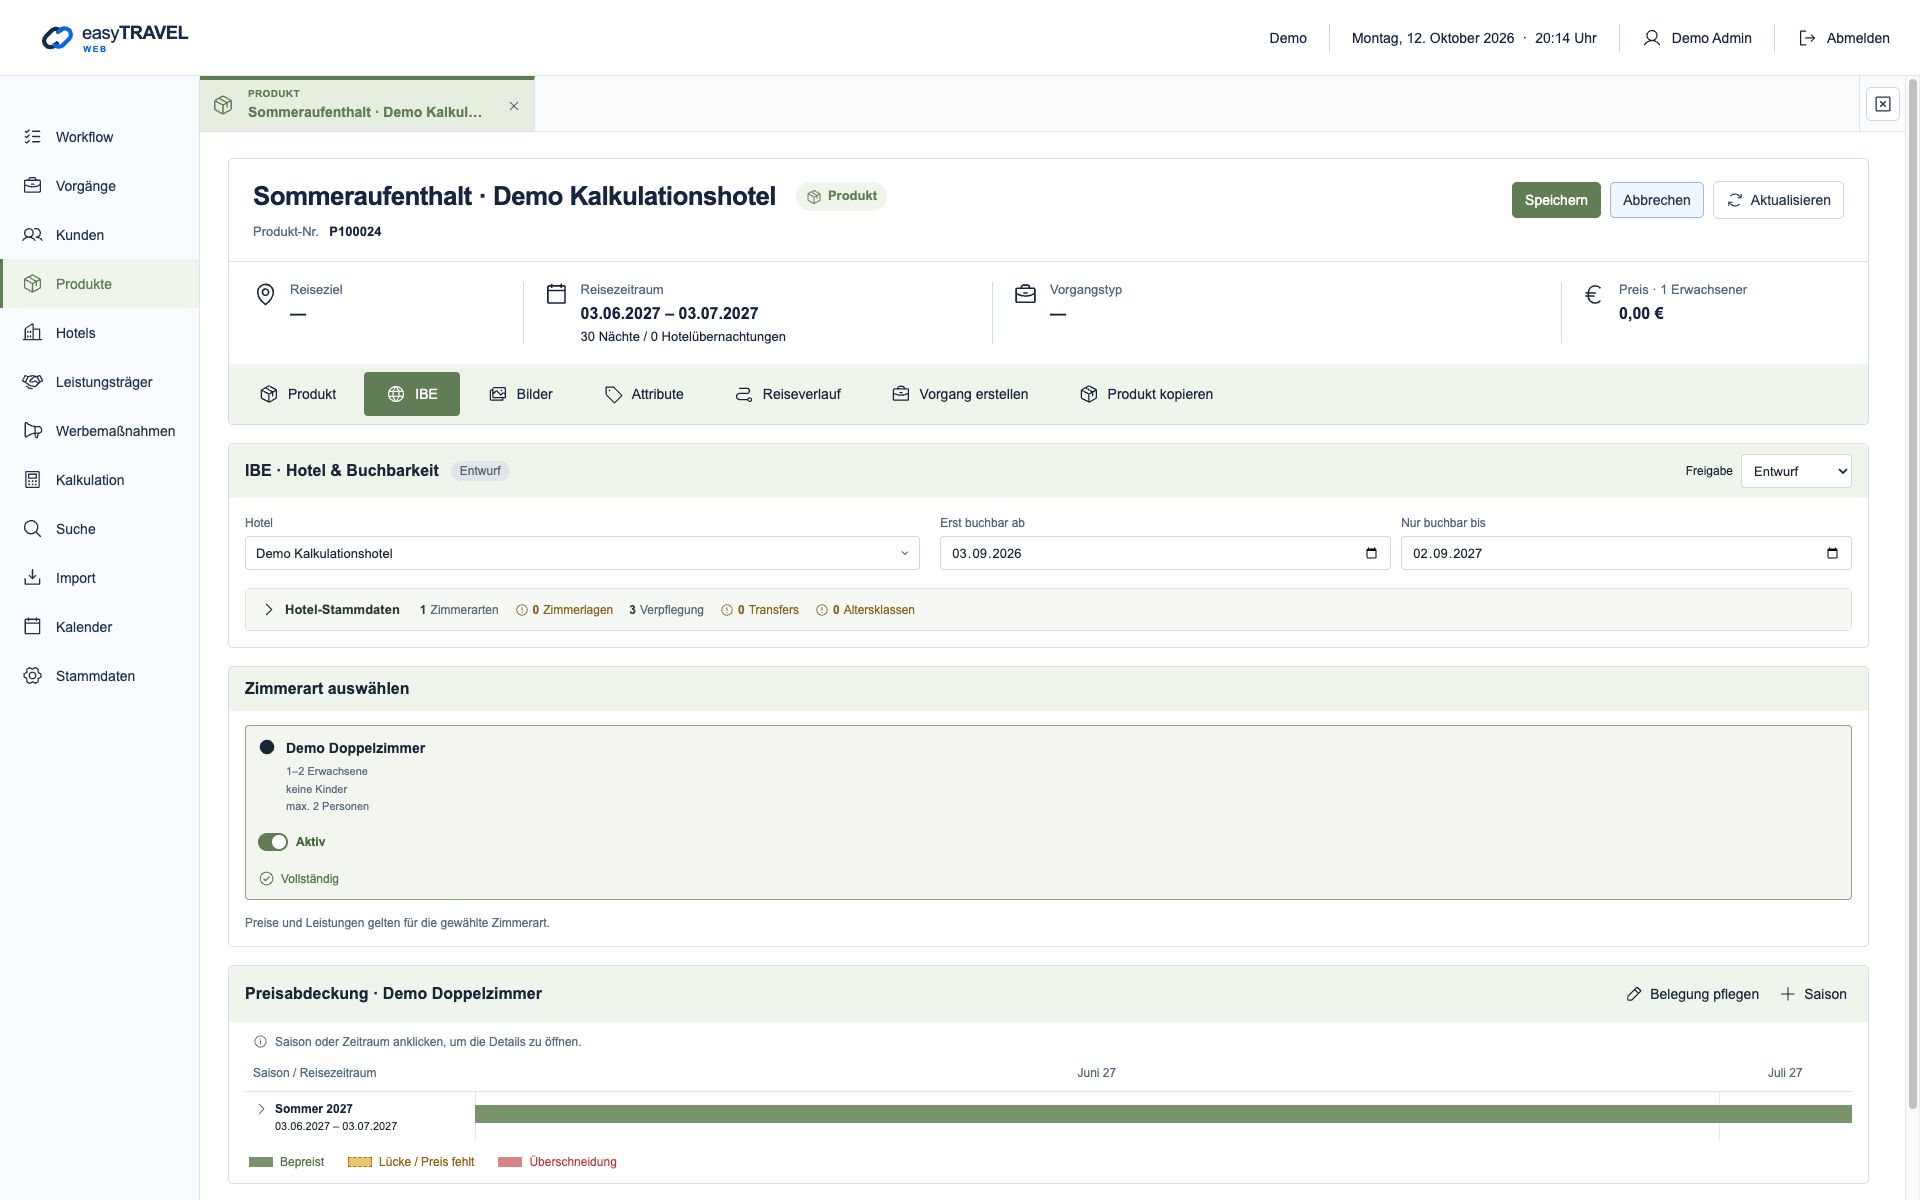Click Vorgang erstellen
Screen dimensions: 1920x1200
tap(960, 394)
